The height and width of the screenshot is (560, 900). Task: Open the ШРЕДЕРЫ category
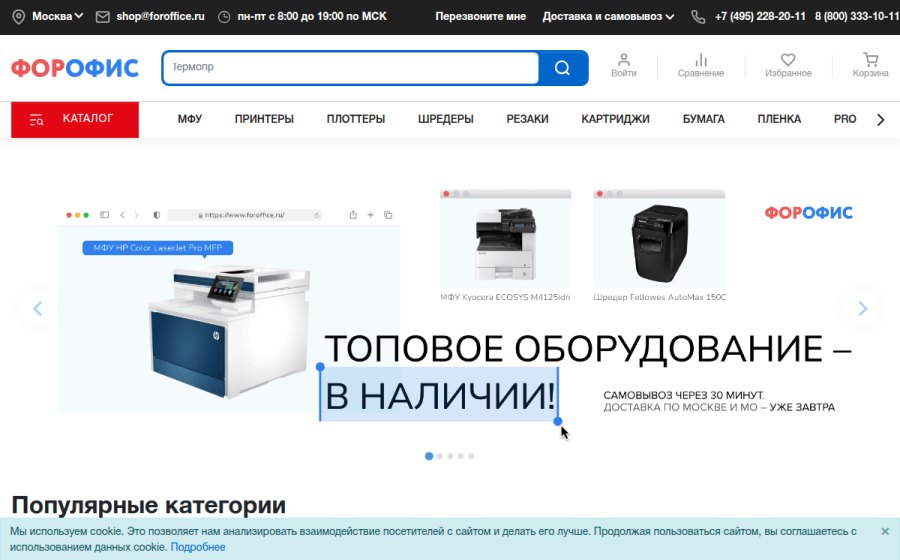click(x=445, y=119)
